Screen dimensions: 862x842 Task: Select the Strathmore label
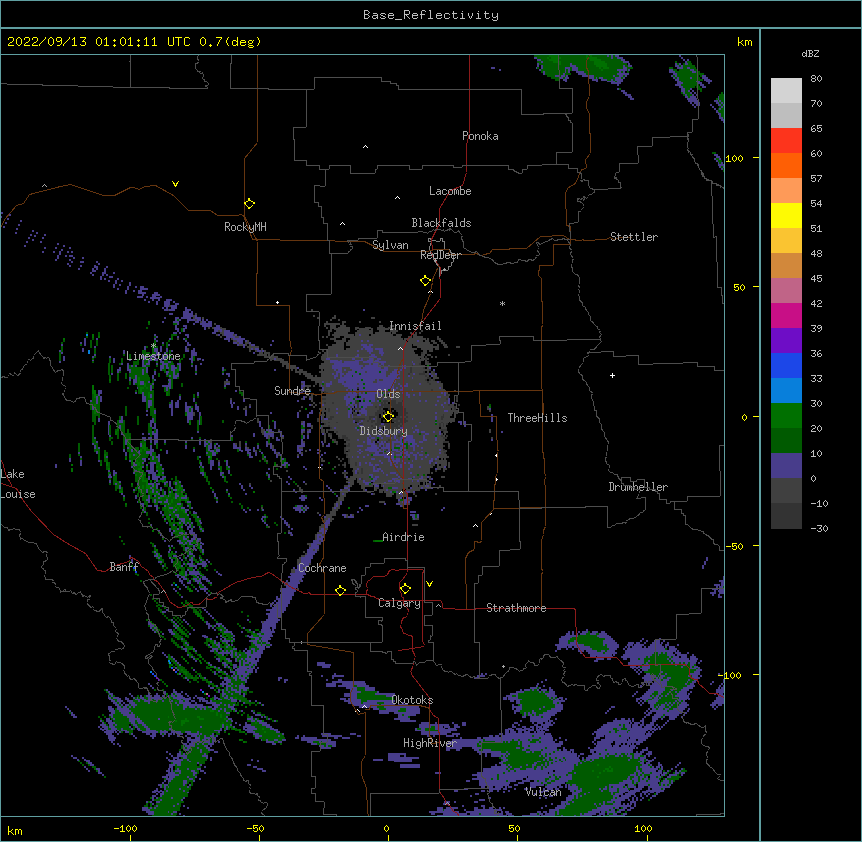(x=516, y=608)
